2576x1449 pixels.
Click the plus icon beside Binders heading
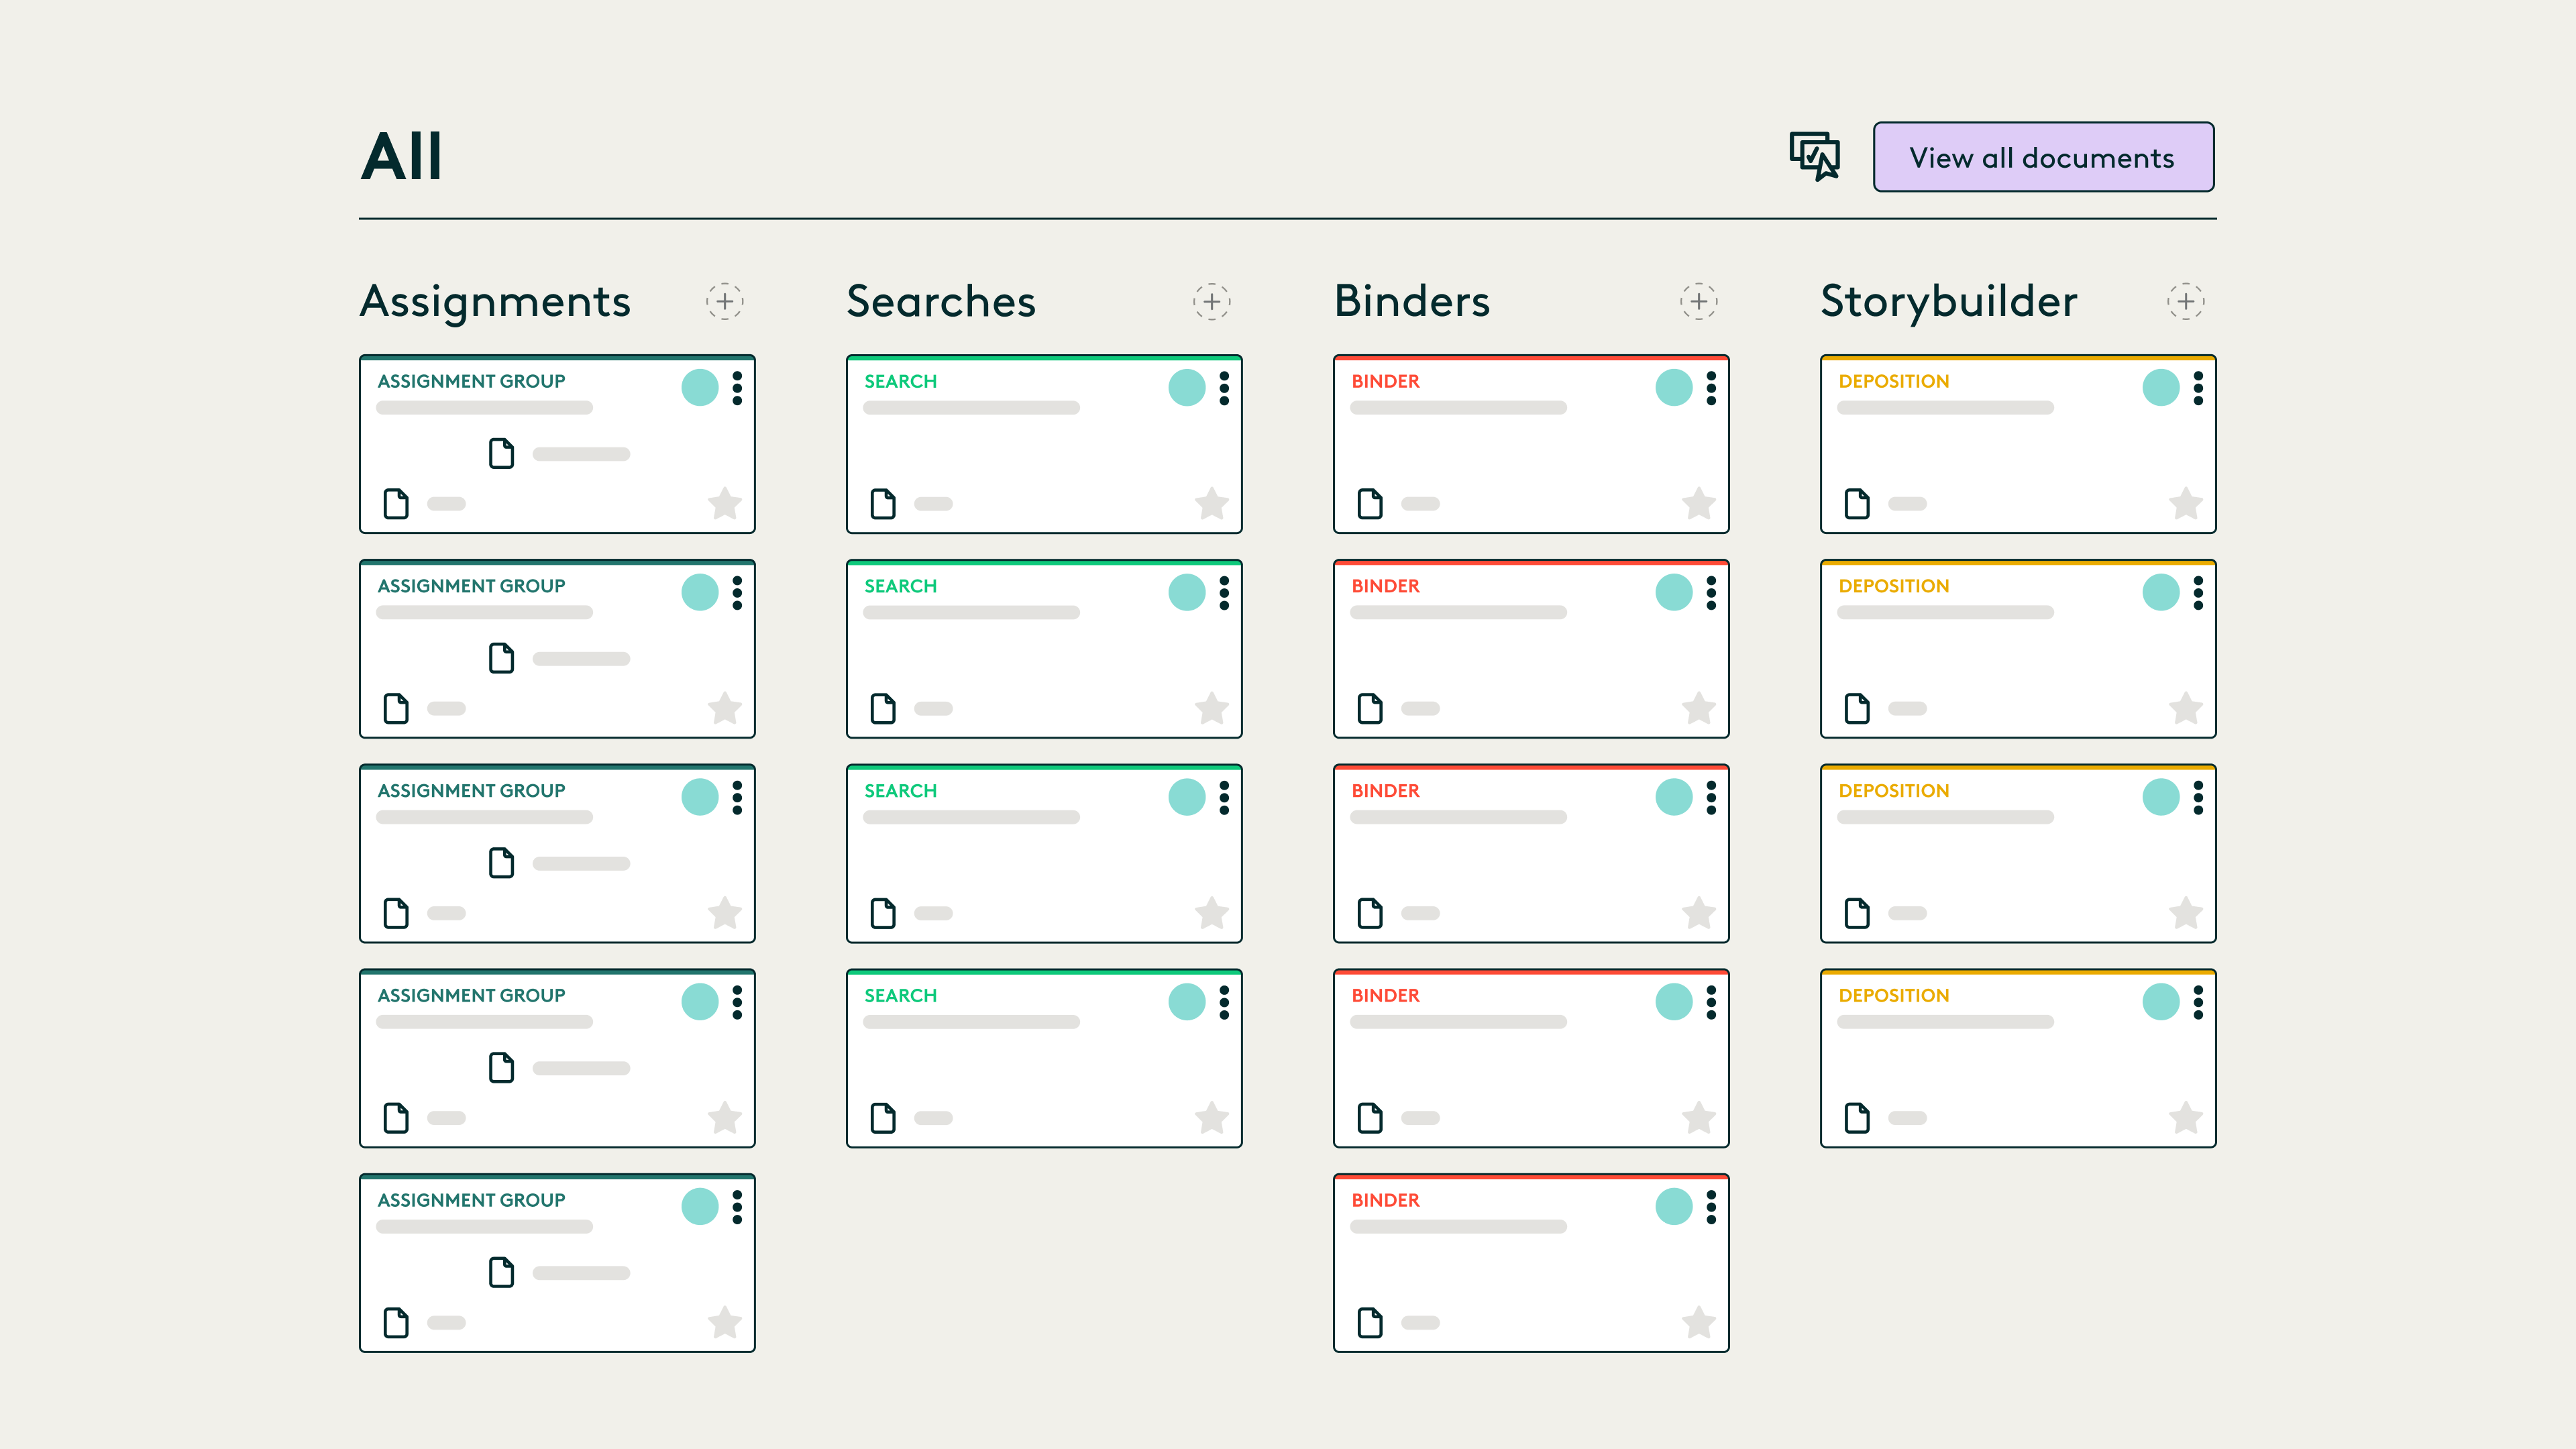1698,301
